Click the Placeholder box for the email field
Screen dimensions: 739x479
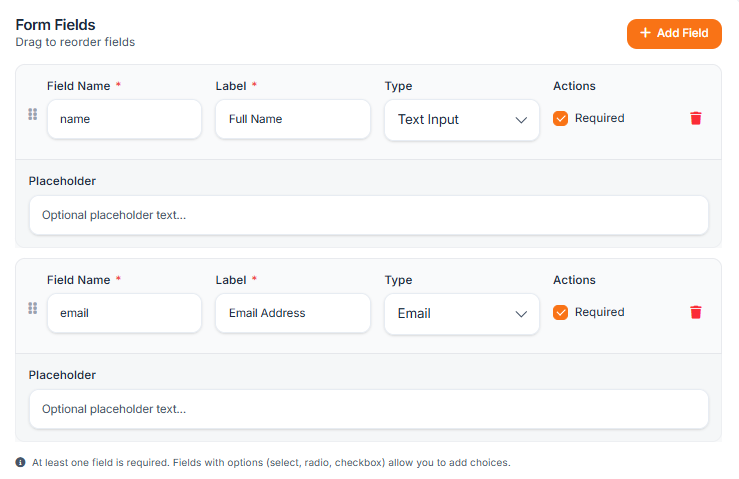[x=368, y=409]
